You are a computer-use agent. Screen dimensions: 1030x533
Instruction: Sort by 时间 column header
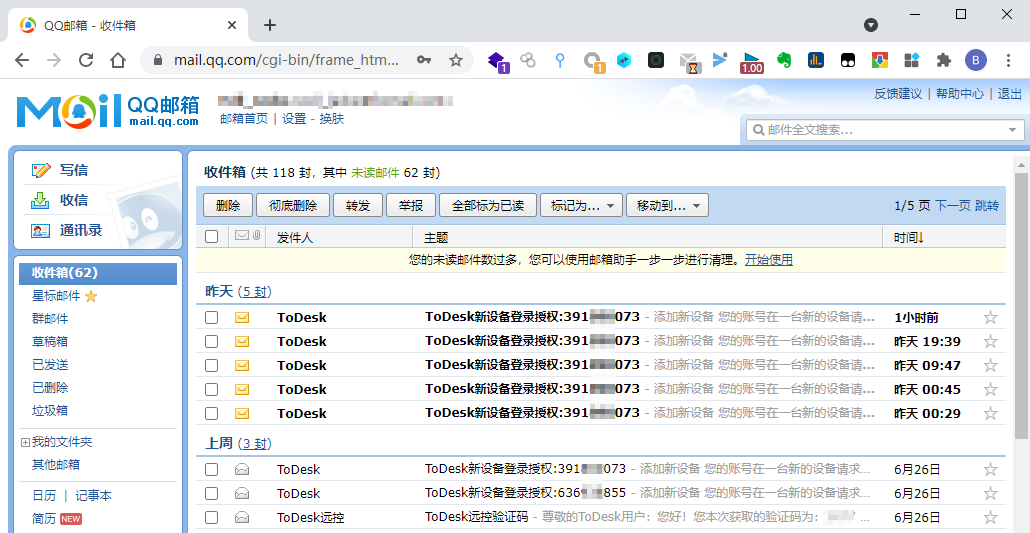tap(909, 237)
